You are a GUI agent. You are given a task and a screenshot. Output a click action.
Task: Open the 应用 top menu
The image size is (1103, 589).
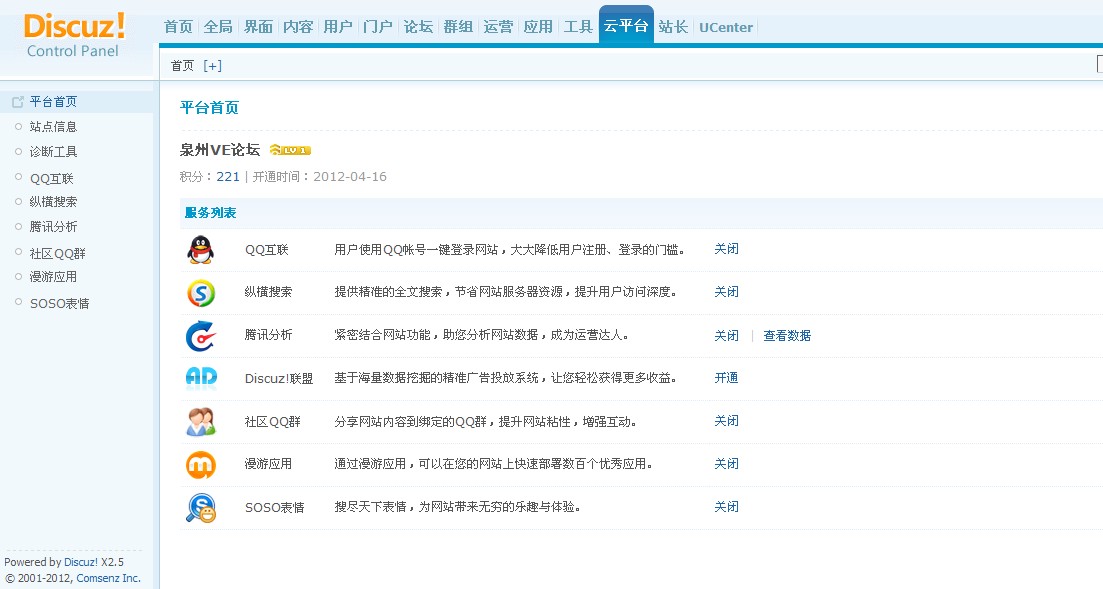click(x=538, y=27)
